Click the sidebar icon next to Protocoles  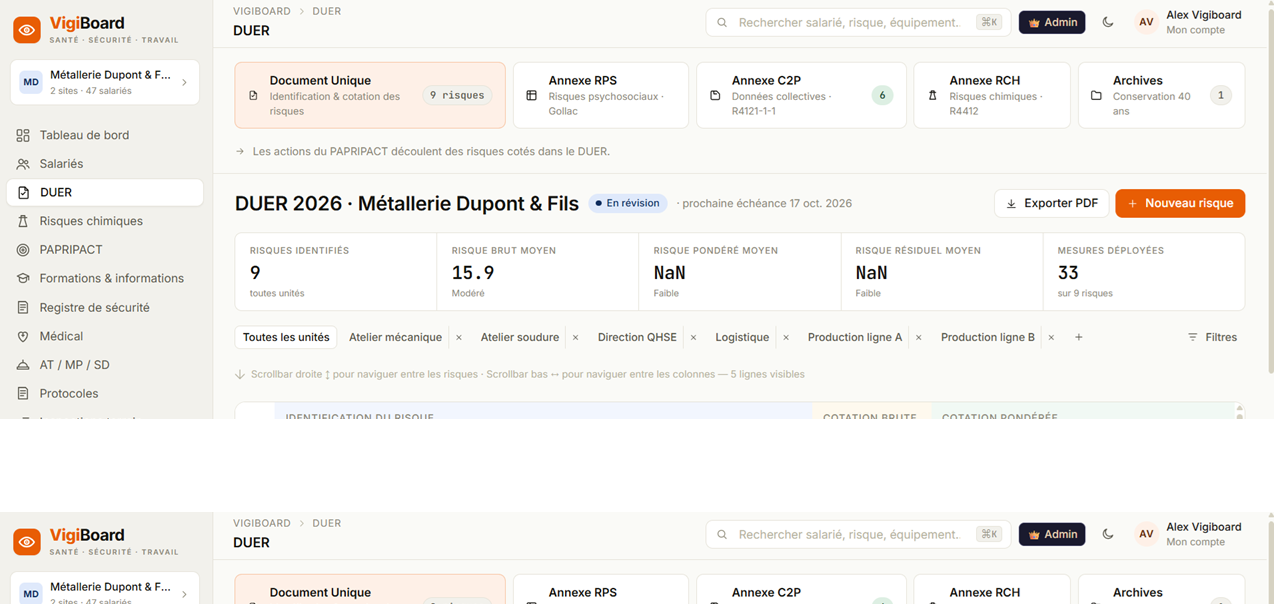point(23,394)
